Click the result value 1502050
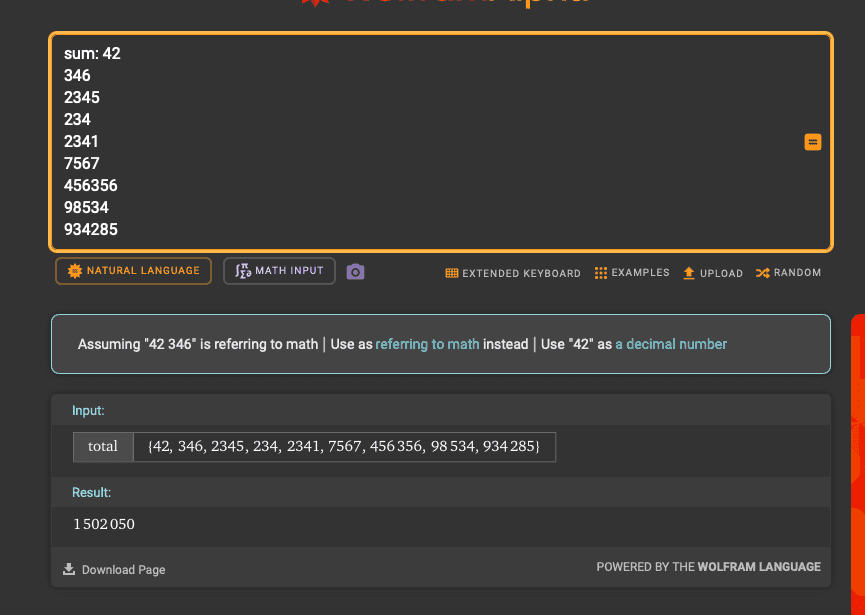The width and height of the screenshot is (865, 615). [x=104, y=525]
